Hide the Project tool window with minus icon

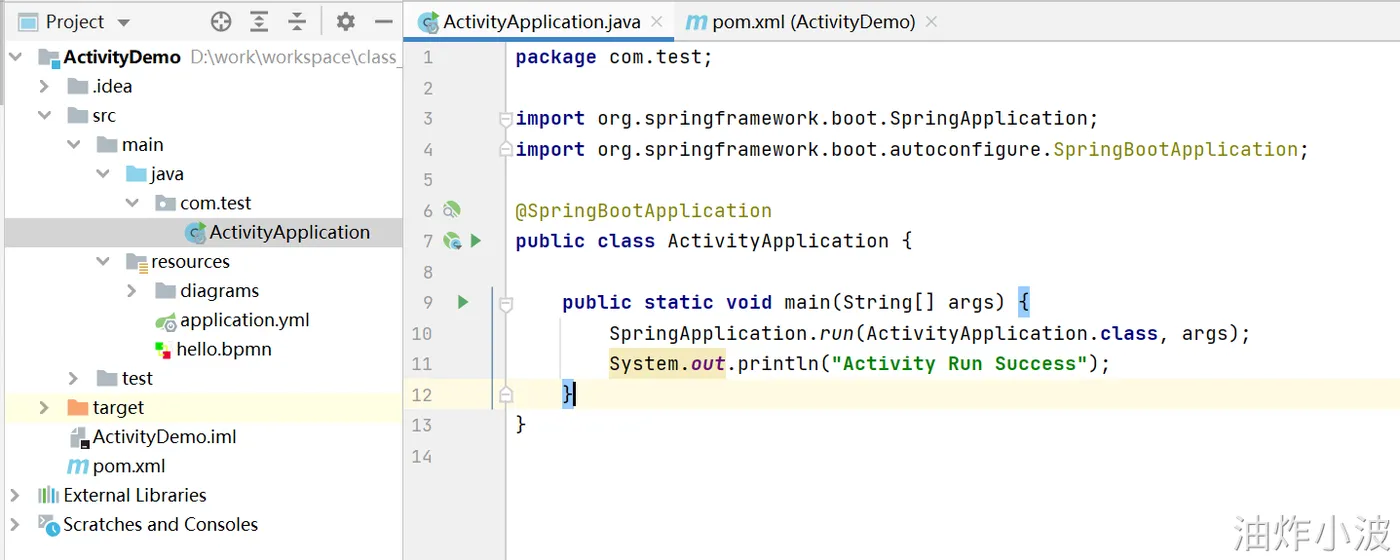pos(383,21)
